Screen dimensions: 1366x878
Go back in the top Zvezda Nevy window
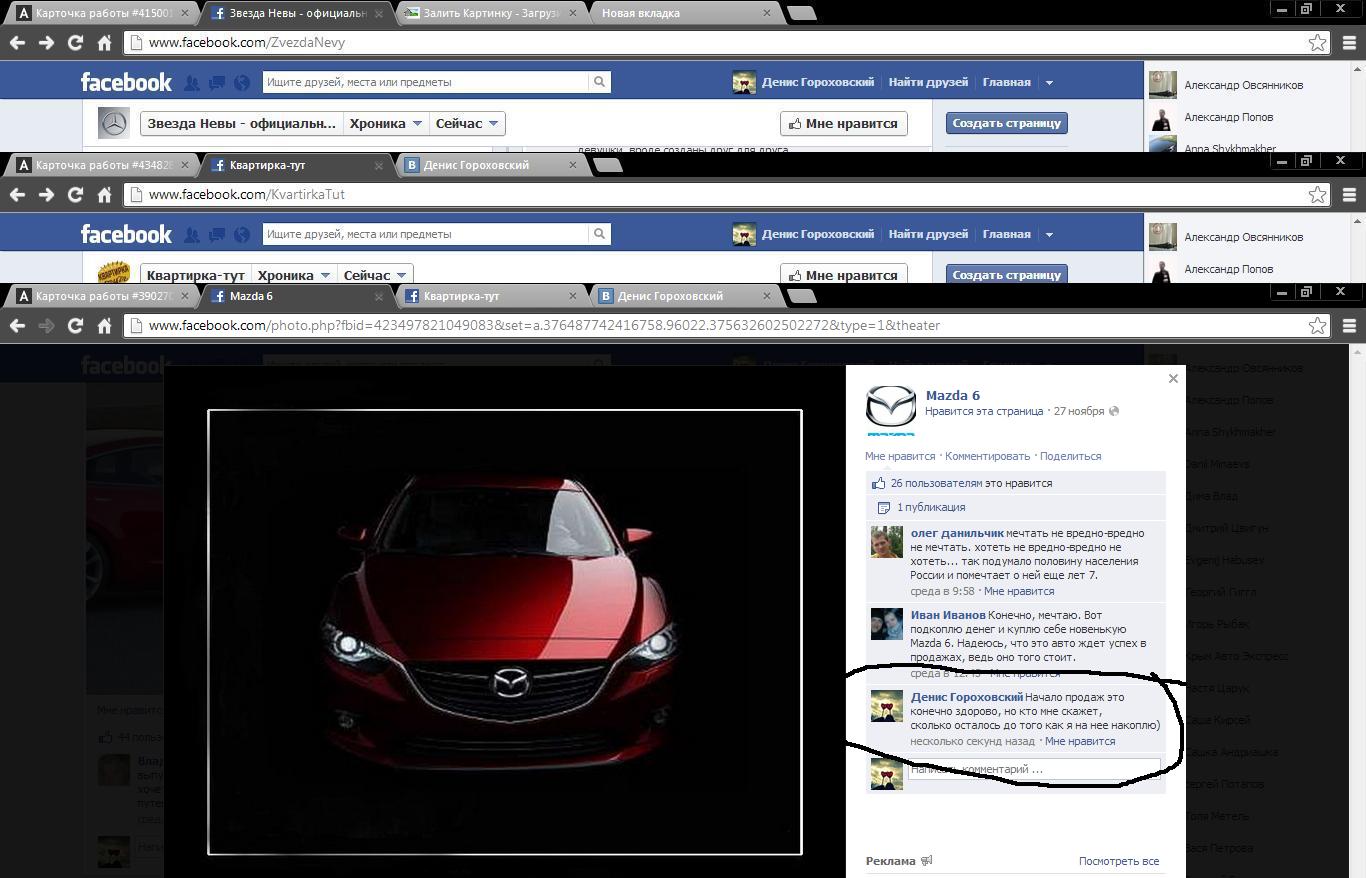[17, 43]
